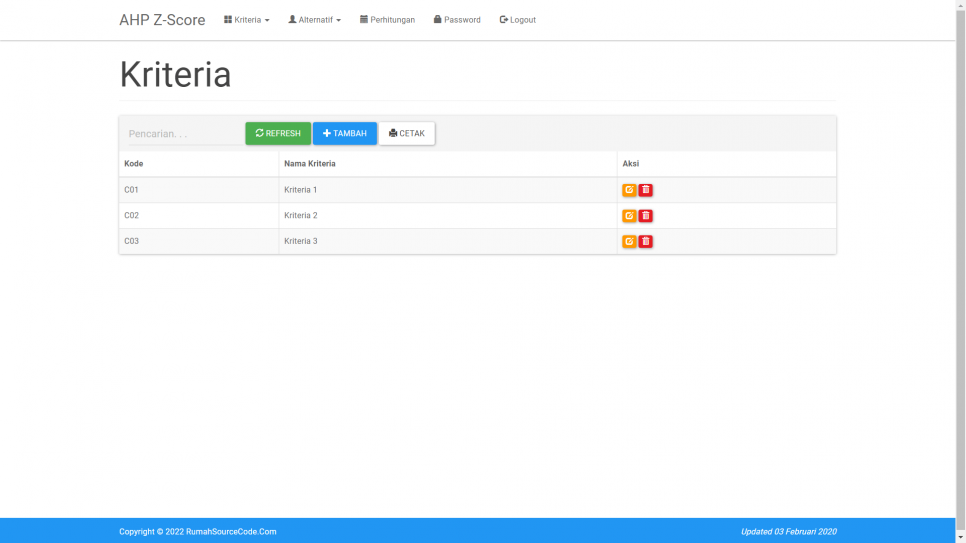The height and width of the screenshot is (543, 966).
Task: Click the edit icon for Kriteria 1
Action: pos(629,190)
